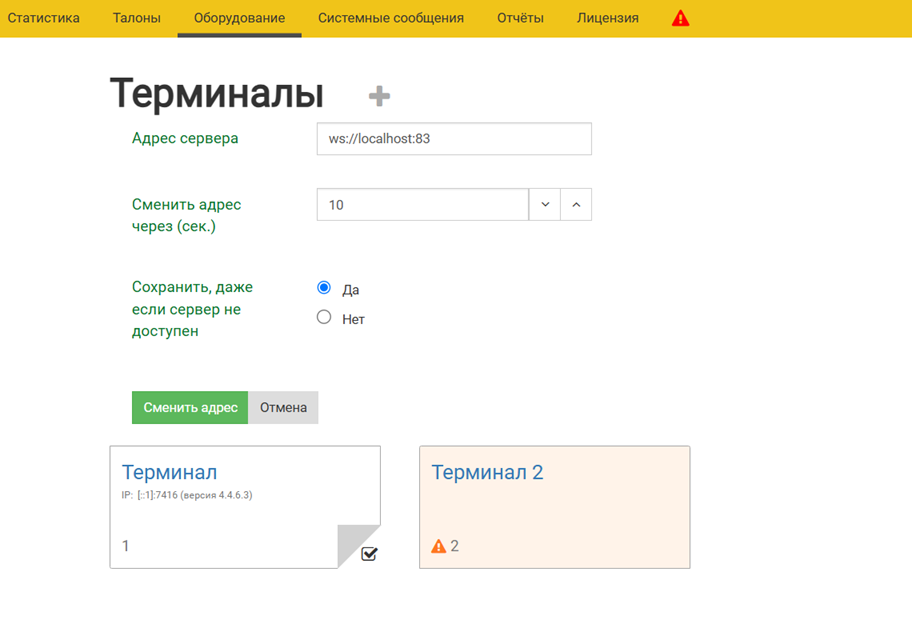Screen dimensions: 912x620
Task: Open the Терминал title link
Action: click(x=169, y=472)
